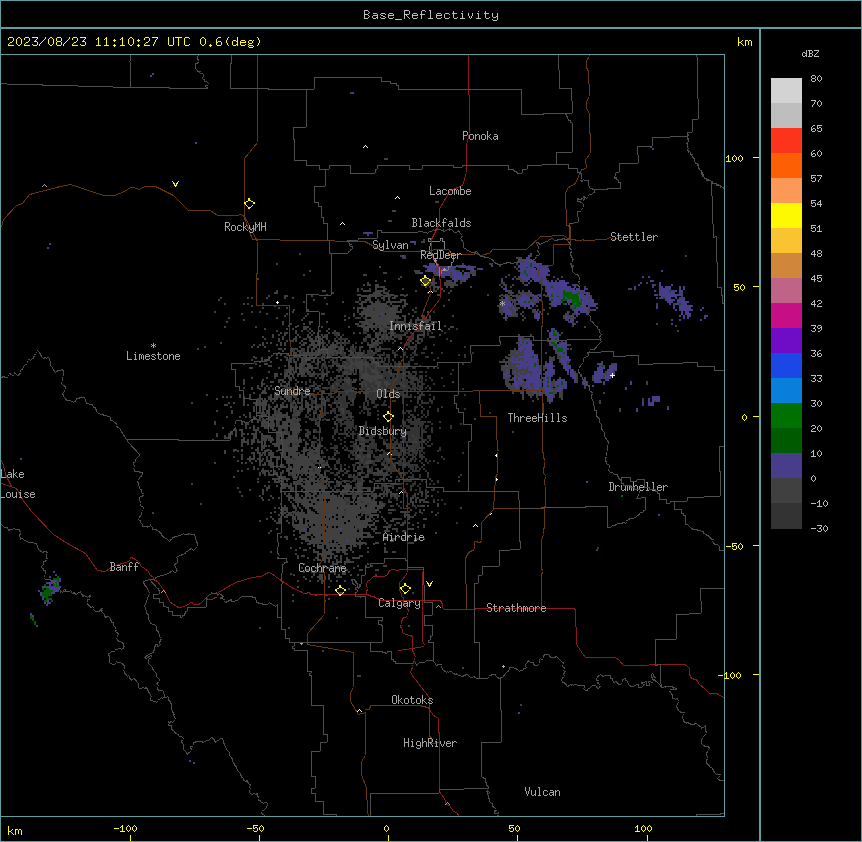Click the light gray 80–70 dBZ legend swatch
This screenshot has height=842, width=862.
tap(786, 91)
